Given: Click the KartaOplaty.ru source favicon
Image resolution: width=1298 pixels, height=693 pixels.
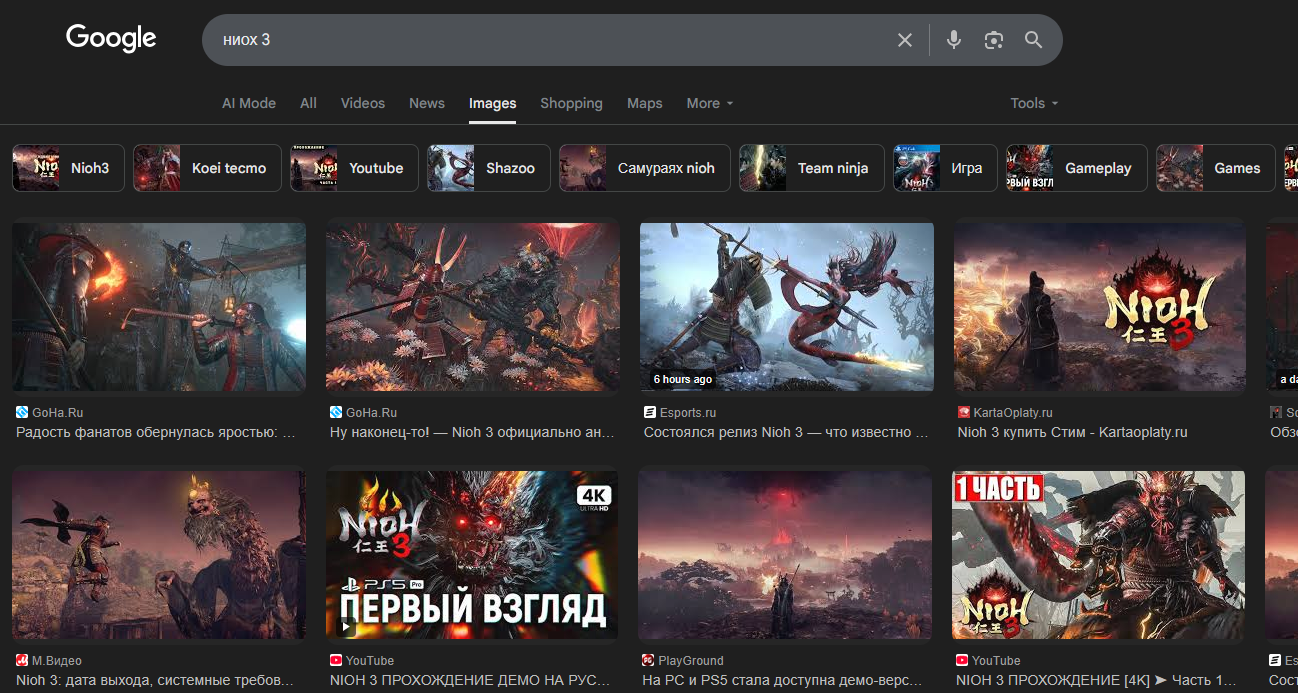Looking at the screenshot, I should click(964, 412).
